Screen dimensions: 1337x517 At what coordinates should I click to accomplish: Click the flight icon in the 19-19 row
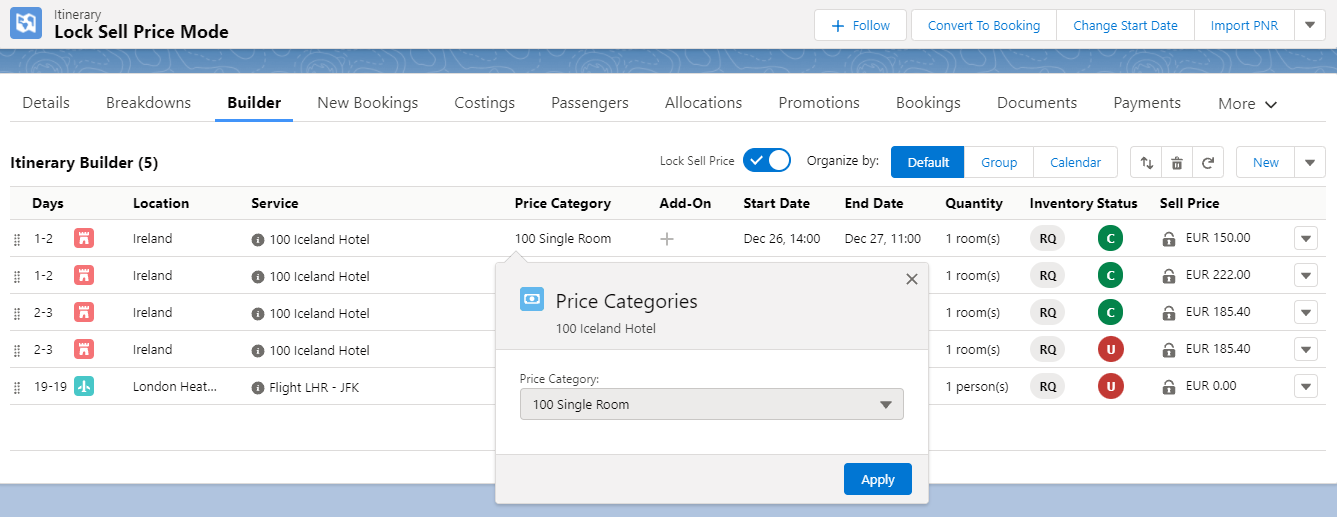tap(84, 387)
